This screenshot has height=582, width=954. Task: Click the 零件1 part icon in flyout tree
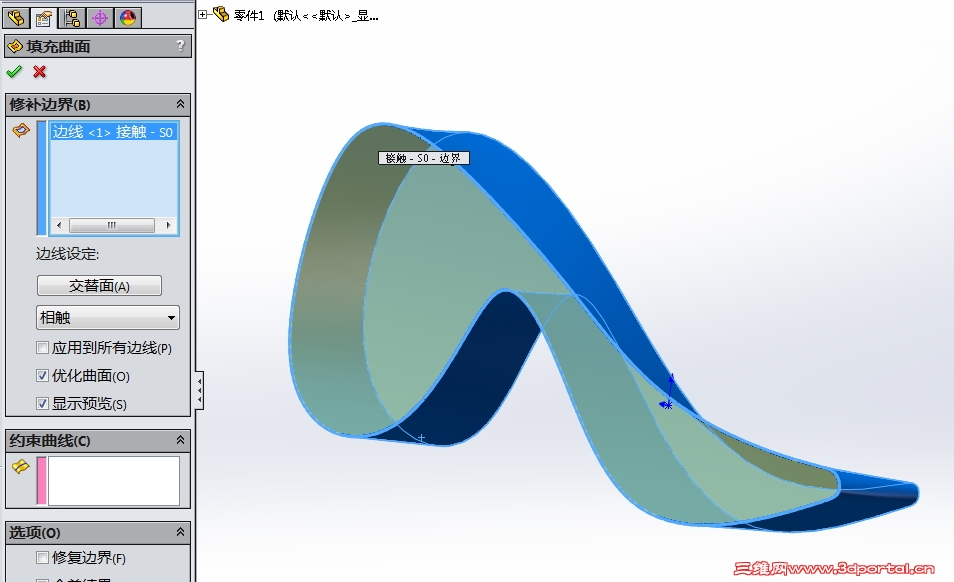click(220, 14)
